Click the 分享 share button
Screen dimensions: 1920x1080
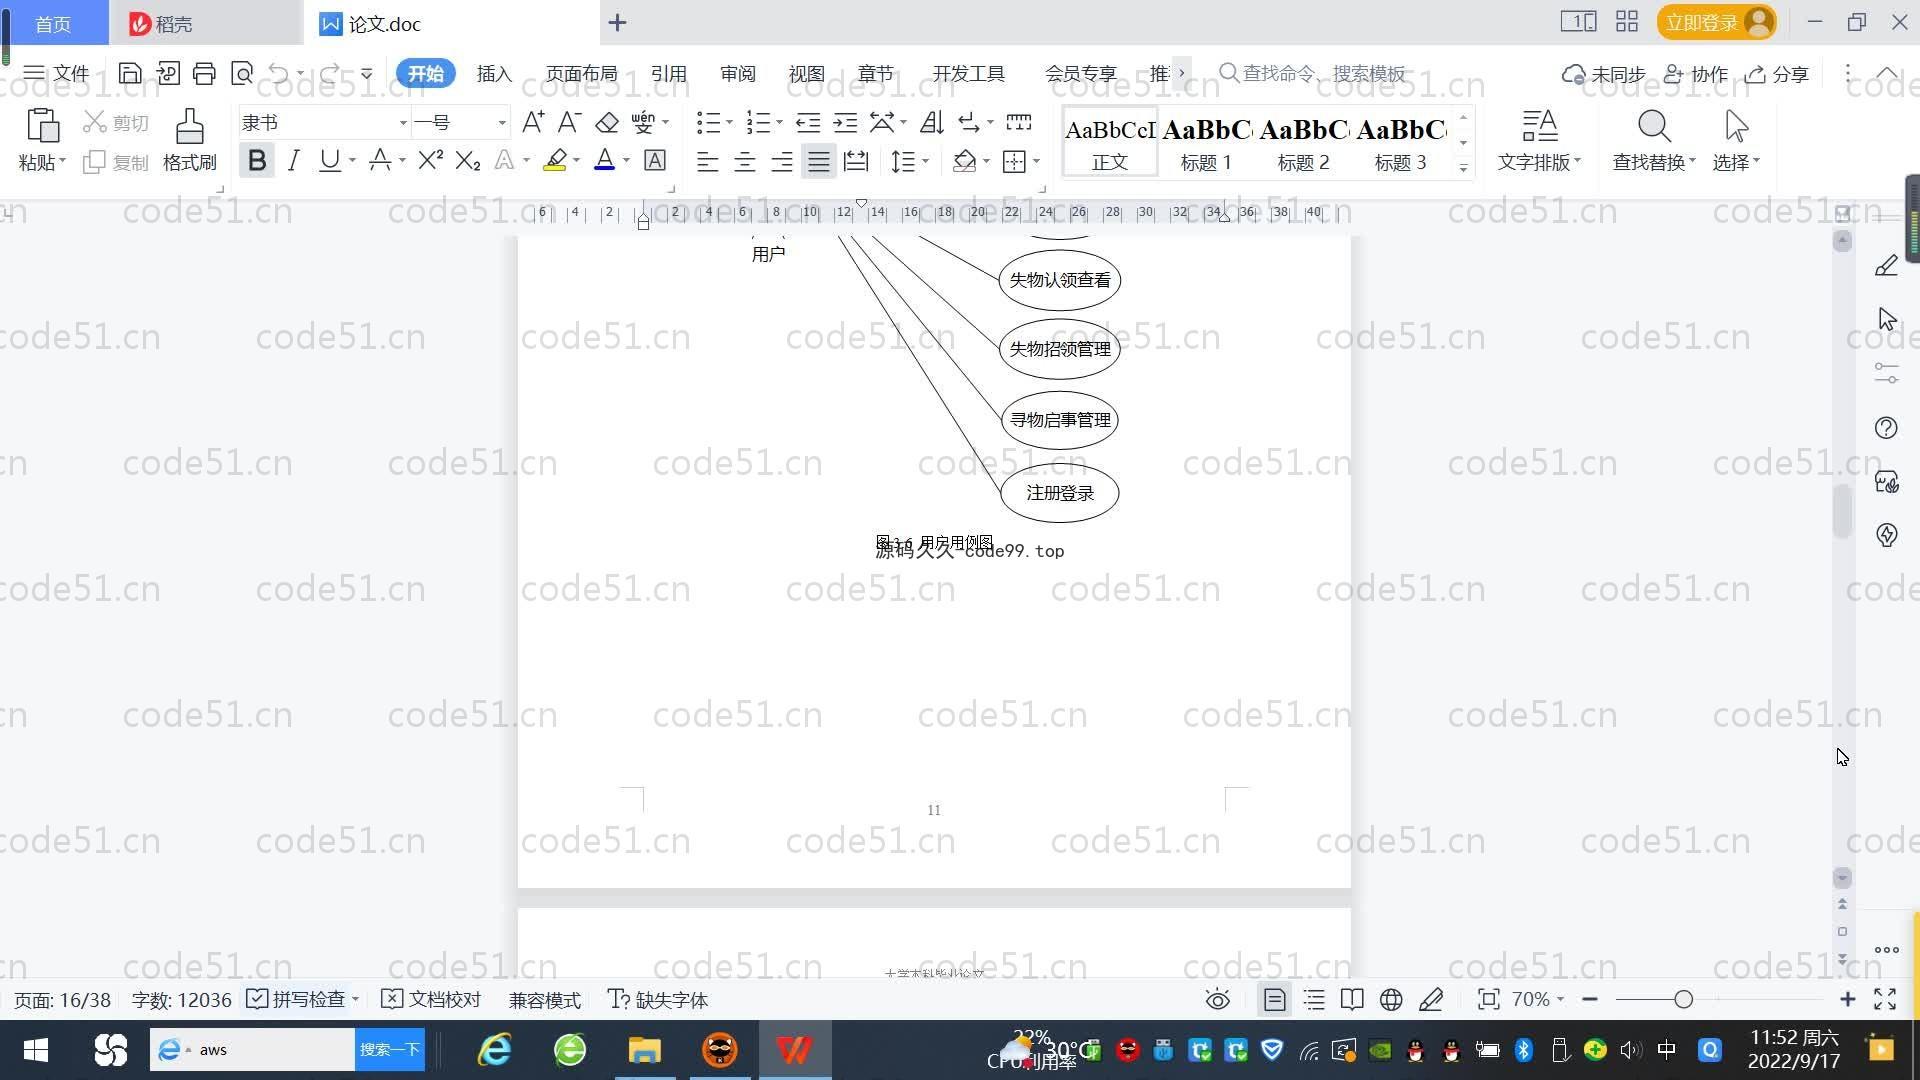click(1777, 73)
